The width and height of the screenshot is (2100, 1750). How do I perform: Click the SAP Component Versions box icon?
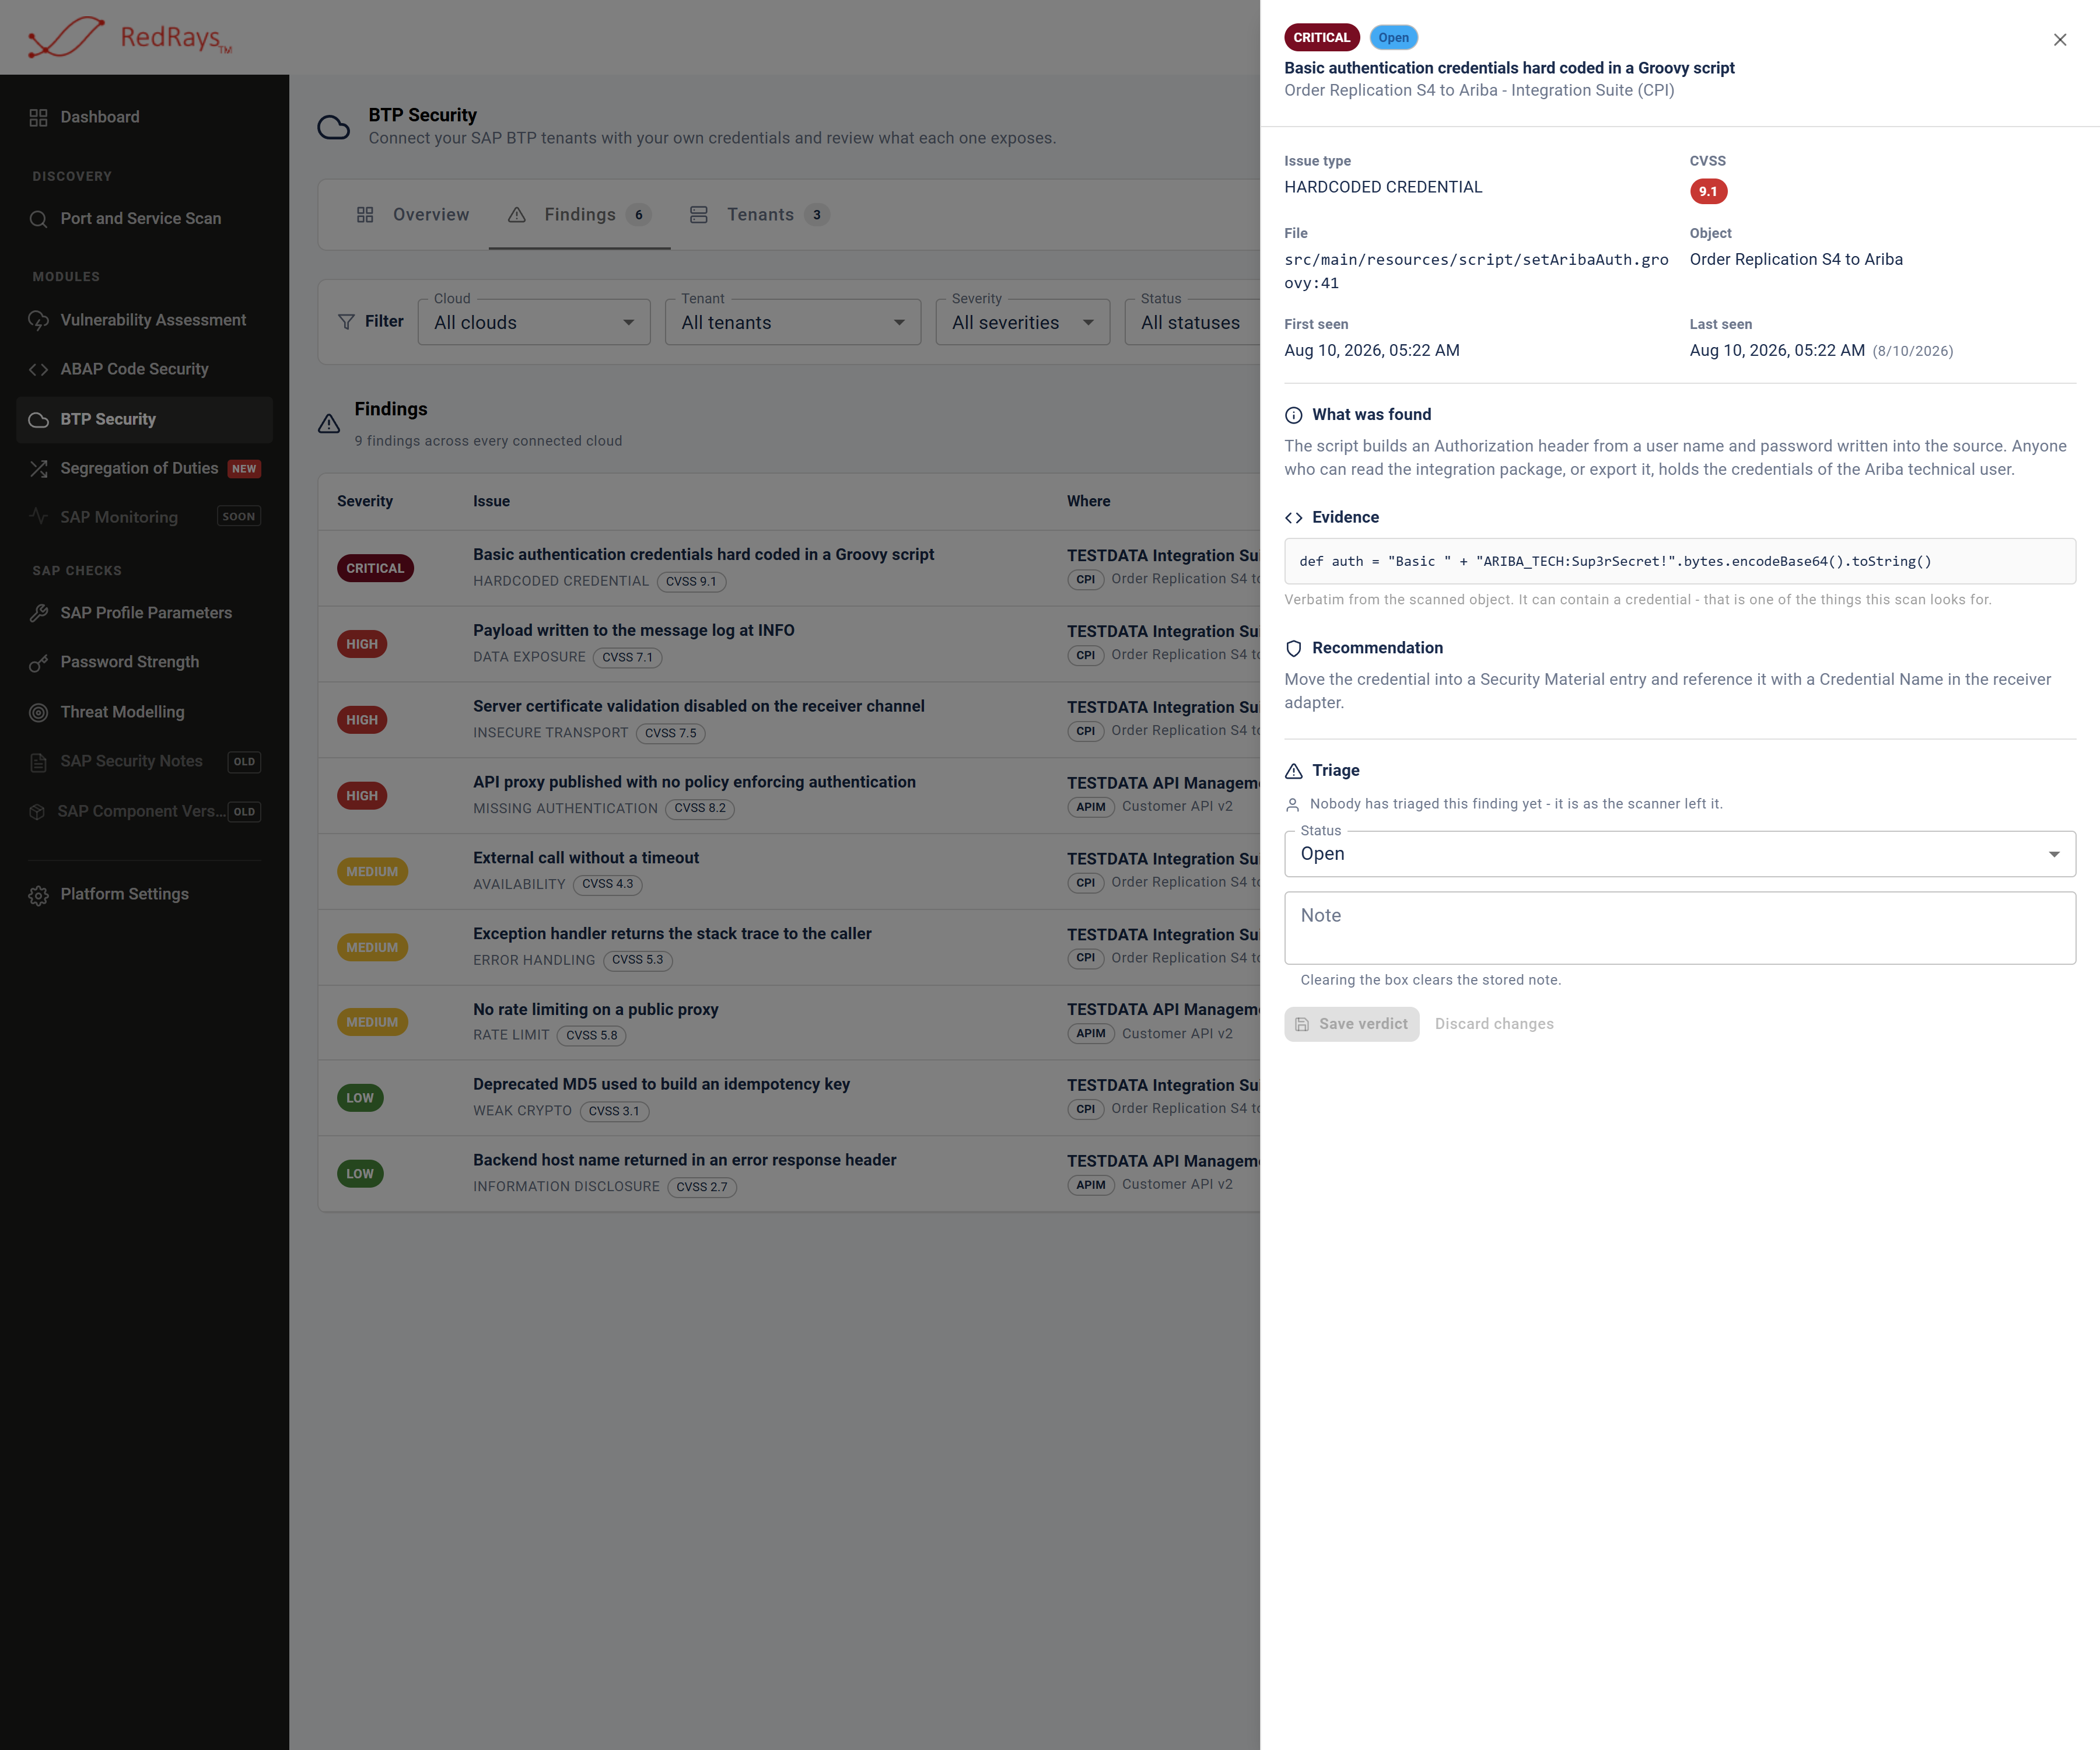(37, 812)
